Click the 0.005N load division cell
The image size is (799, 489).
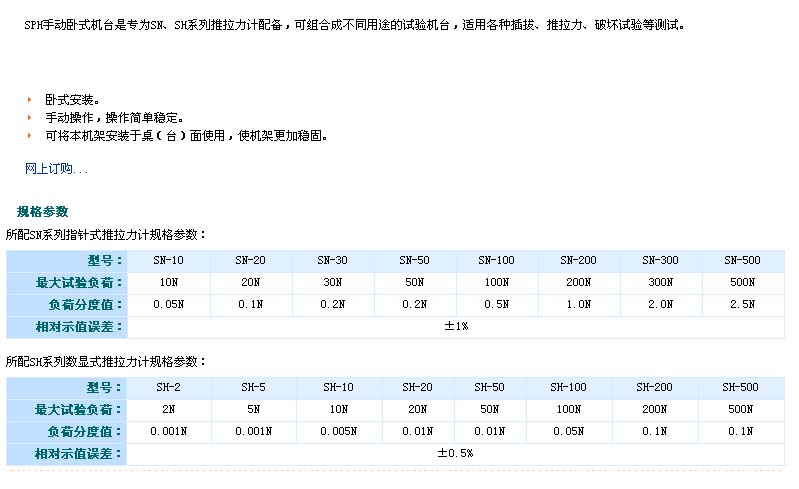pos(338,431)
